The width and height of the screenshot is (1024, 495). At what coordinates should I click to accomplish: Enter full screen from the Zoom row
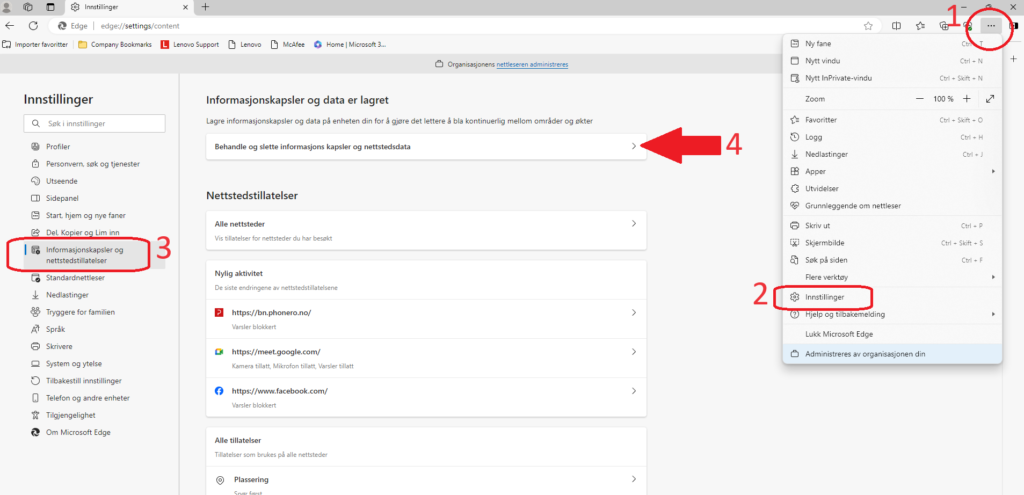click(990, 99)
